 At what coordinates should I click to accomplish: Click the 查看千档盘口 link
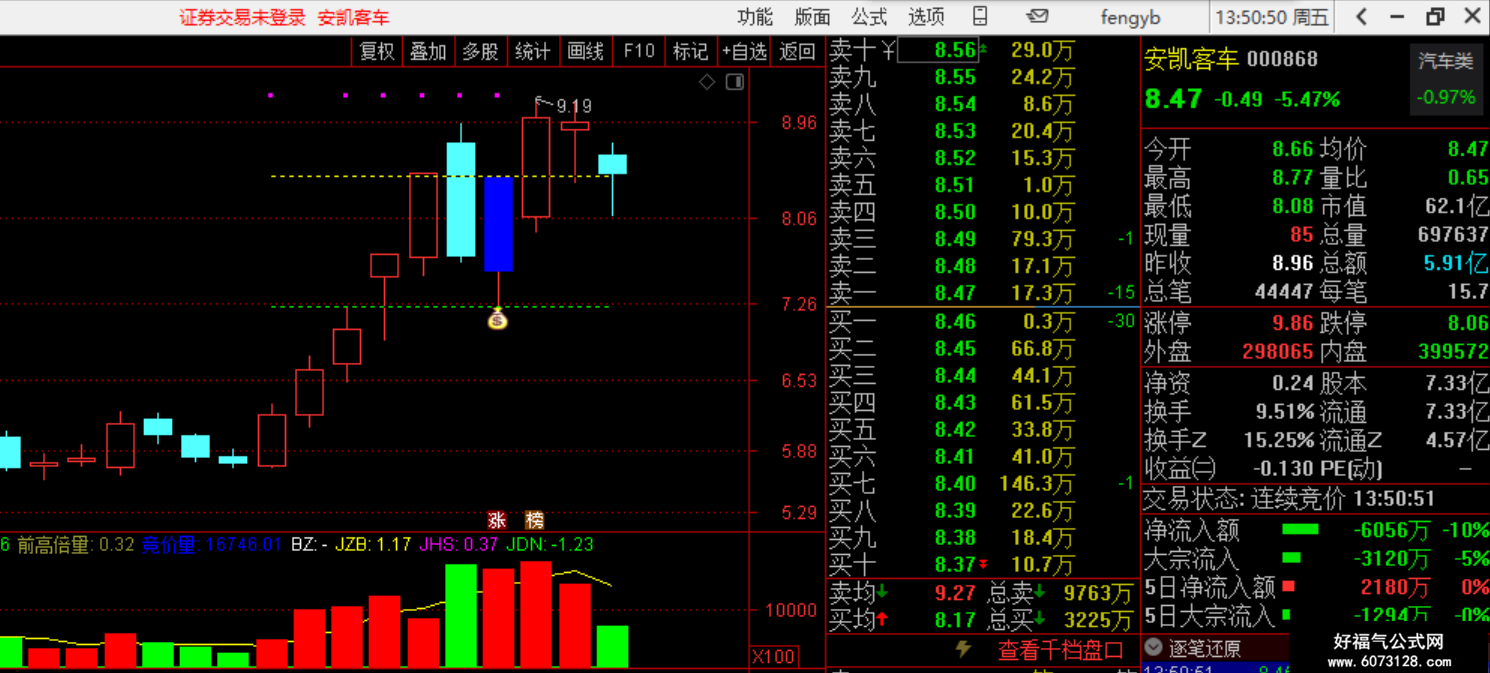pyautogui.click(x=1061, y=650)
